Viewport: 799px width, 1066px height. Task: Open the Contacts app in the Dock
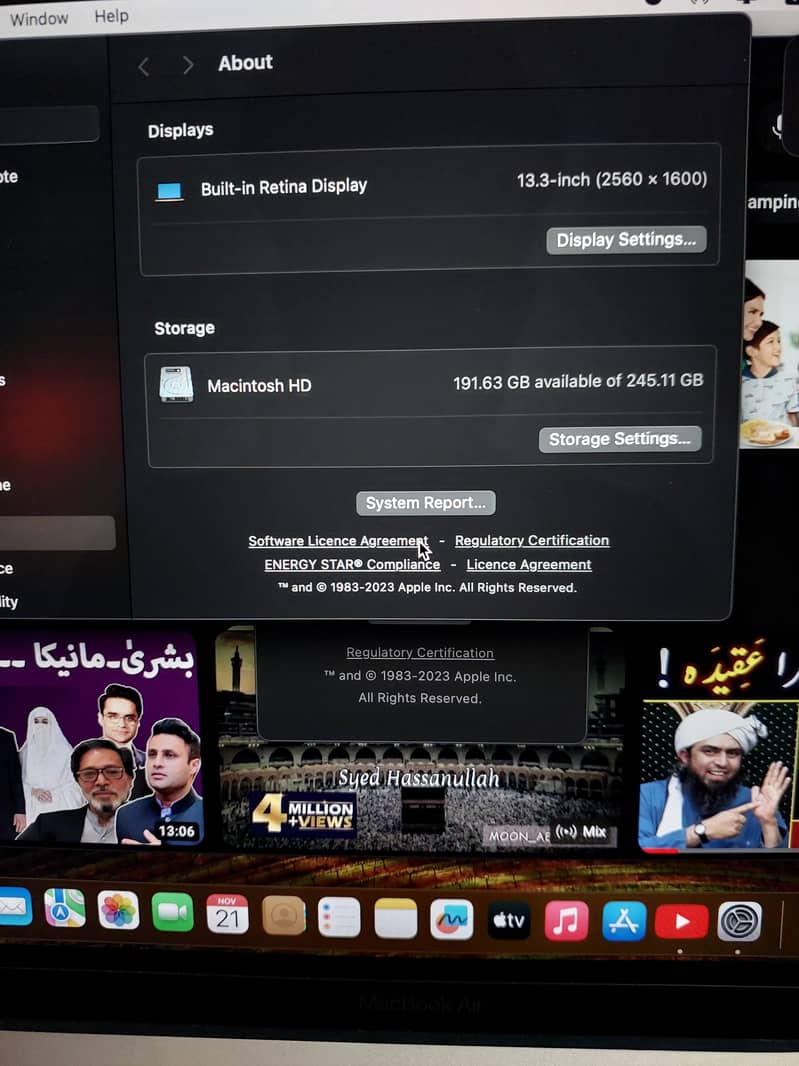(284, 915)
